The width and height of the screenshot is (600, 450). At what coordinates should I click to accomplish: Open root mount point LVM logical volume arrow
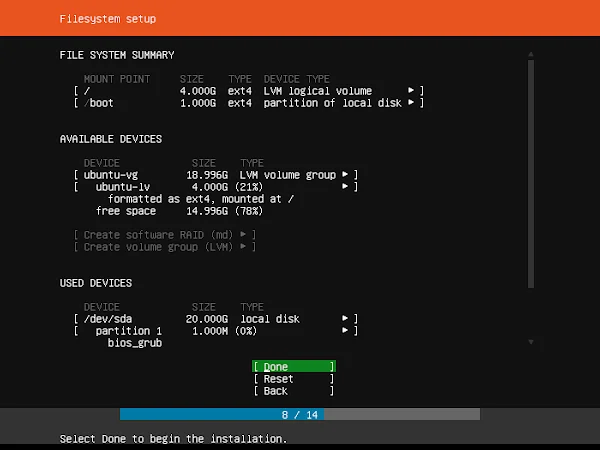coord(411,90)
